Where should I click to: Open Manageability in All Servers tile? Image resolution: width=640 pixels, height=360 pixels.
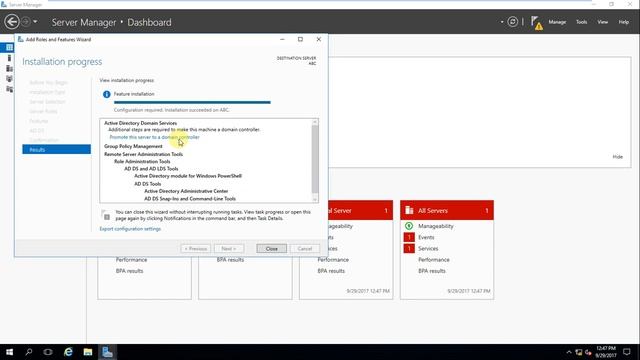point(436,226)
